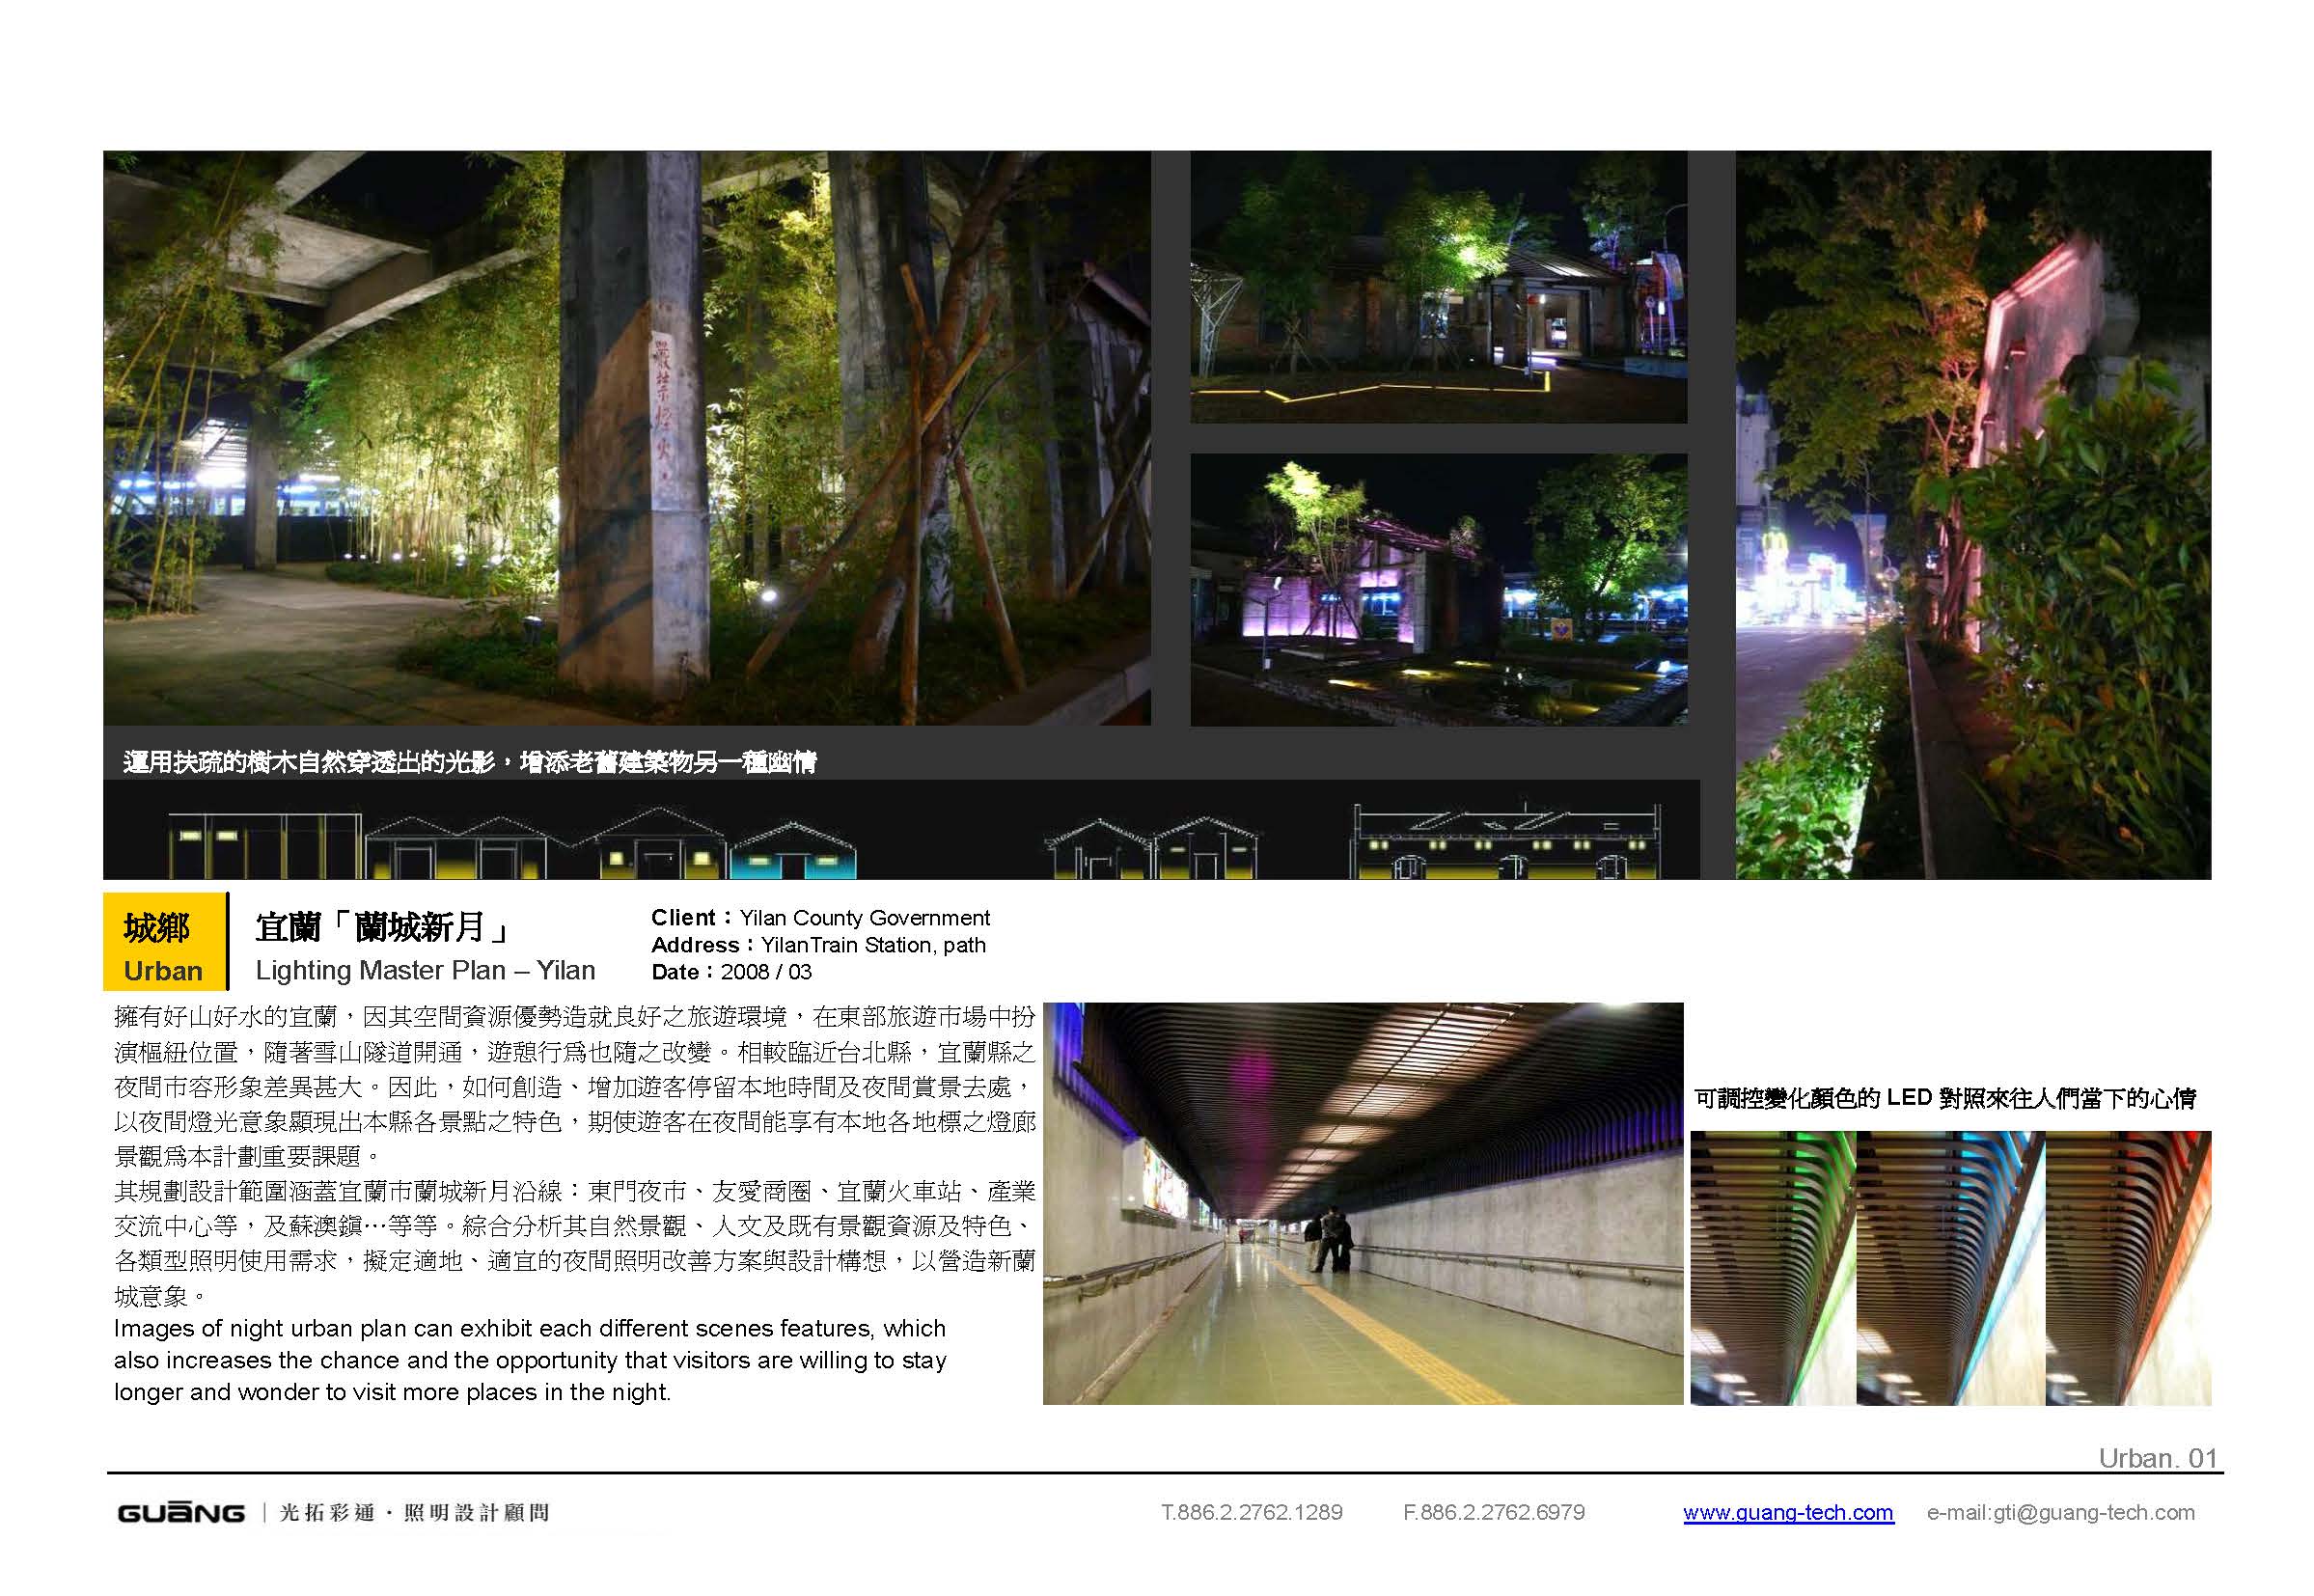The width and height of the screenshot is (2314, 1596).
Task: Open the red LED ceiling photo
Action: coord(2128,1268)
